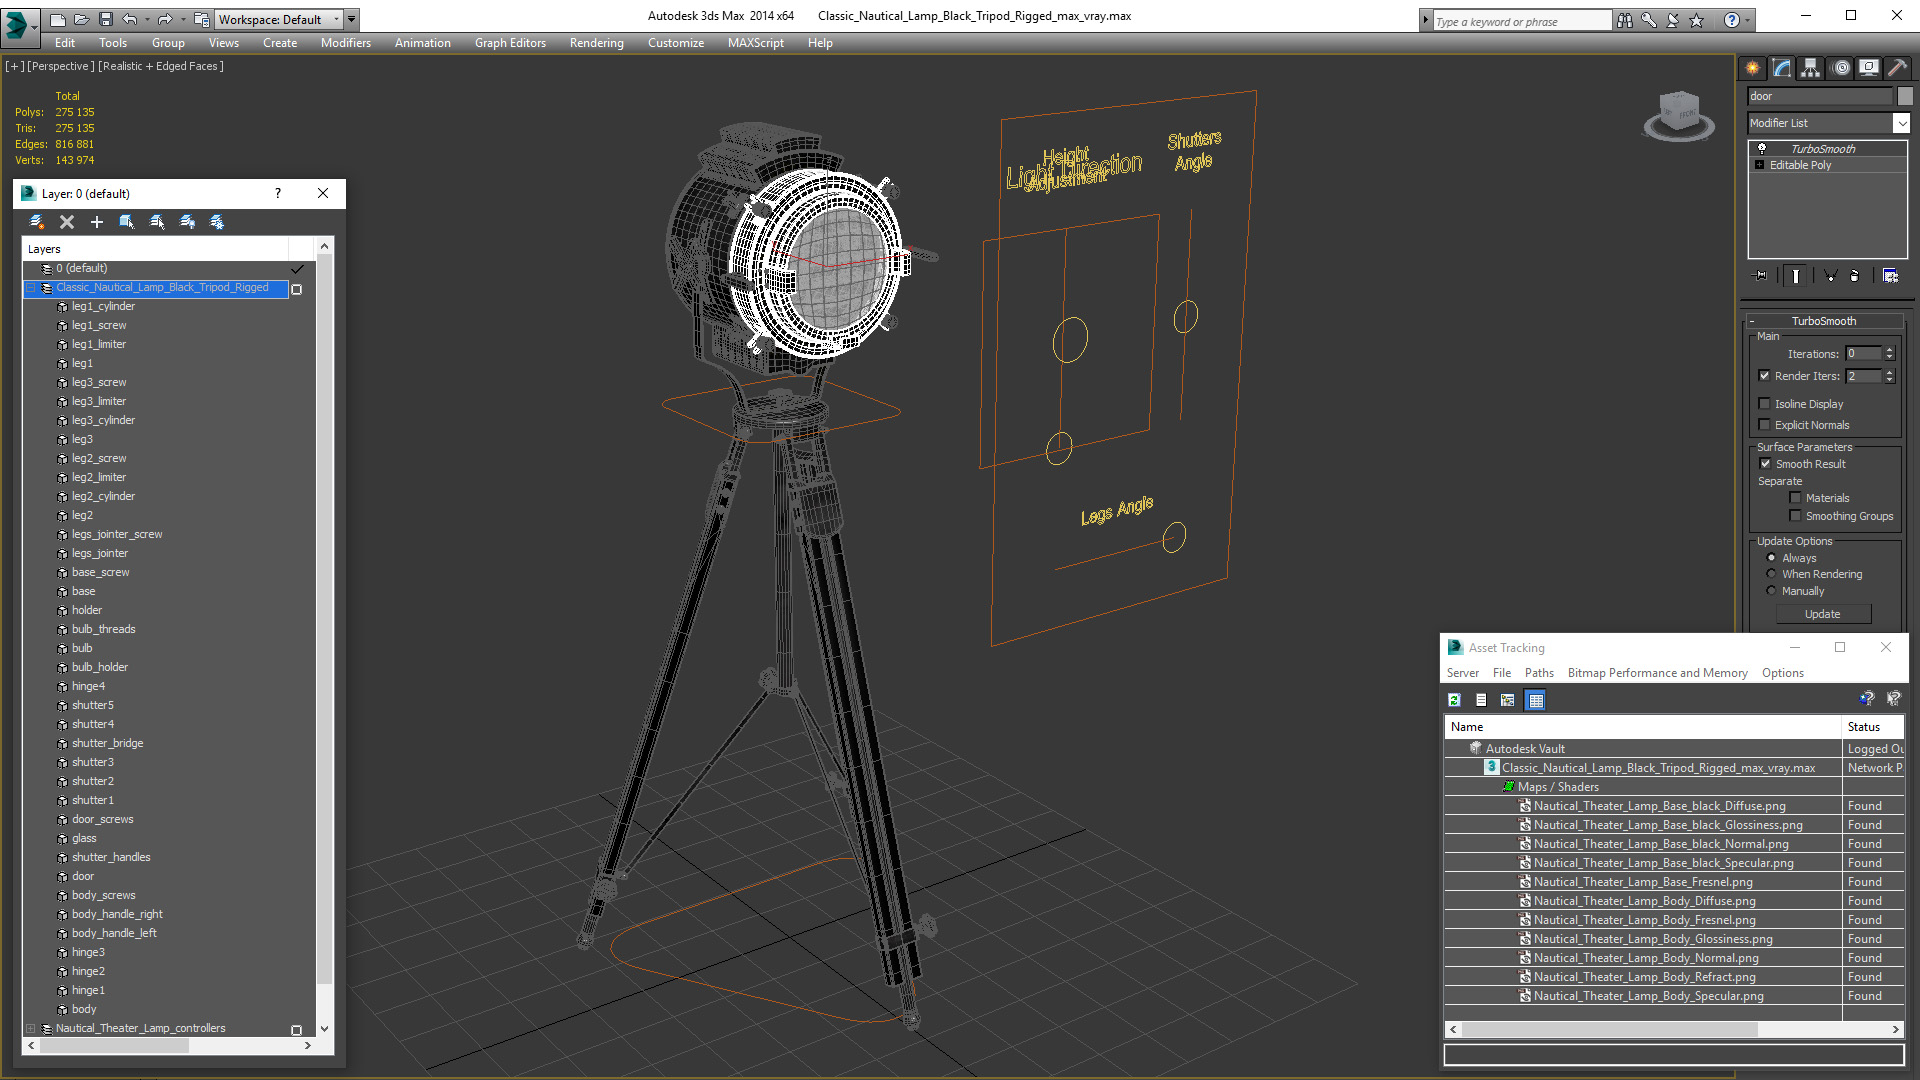Screen dimensions: 1920x1080
Task: Click the Freeze/Unfreeze All Layers icon
Action: (217, 222)
